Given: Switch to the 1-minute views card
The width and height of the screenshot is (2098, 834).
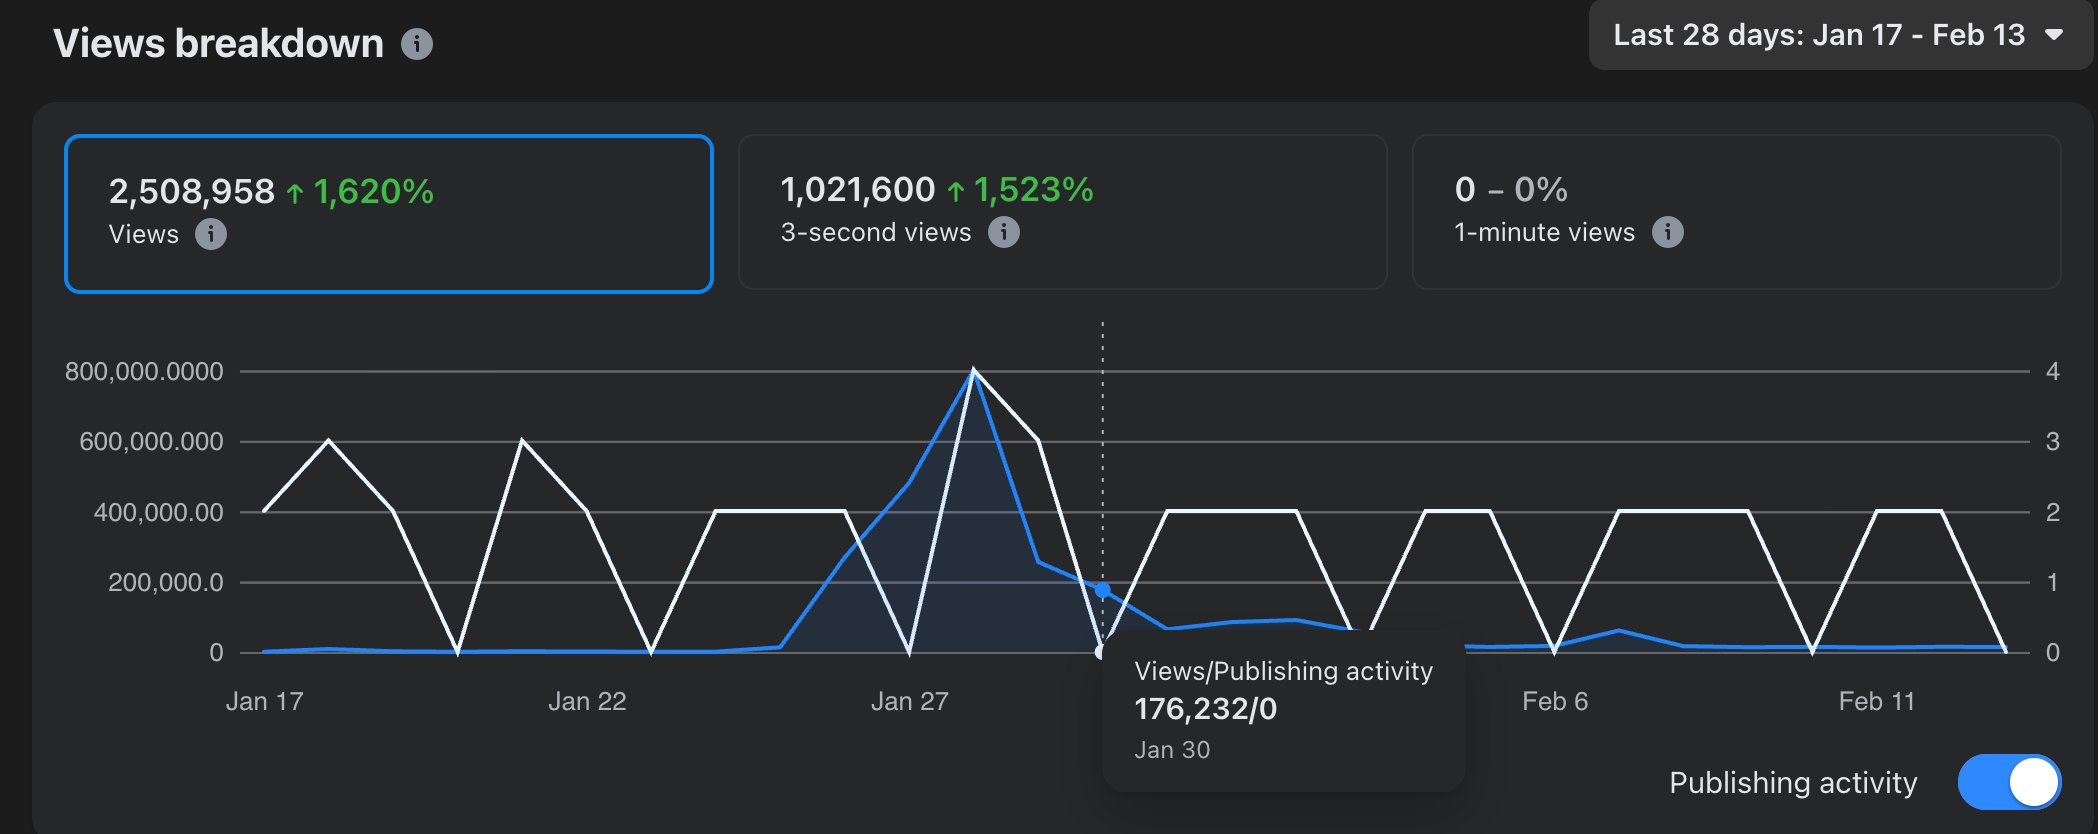Looking at the screenshot, I should [x=1736, y=212].
